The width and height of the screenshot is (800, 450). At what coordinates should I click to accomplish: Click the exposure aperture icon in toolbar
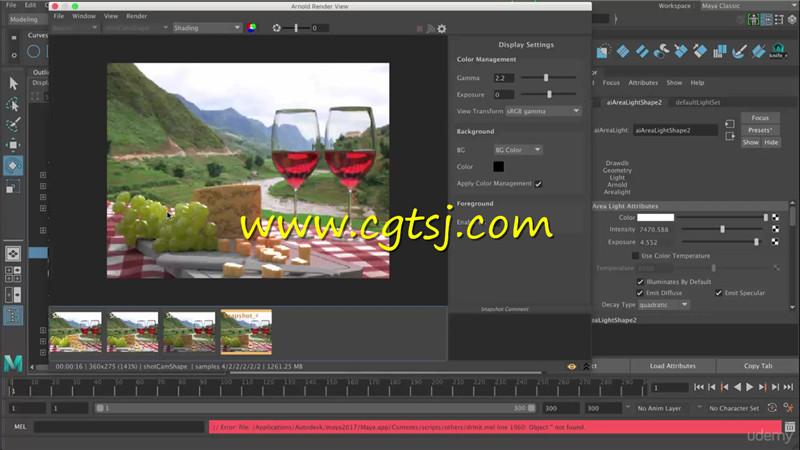pyautogui.click(x=277, y=28)
